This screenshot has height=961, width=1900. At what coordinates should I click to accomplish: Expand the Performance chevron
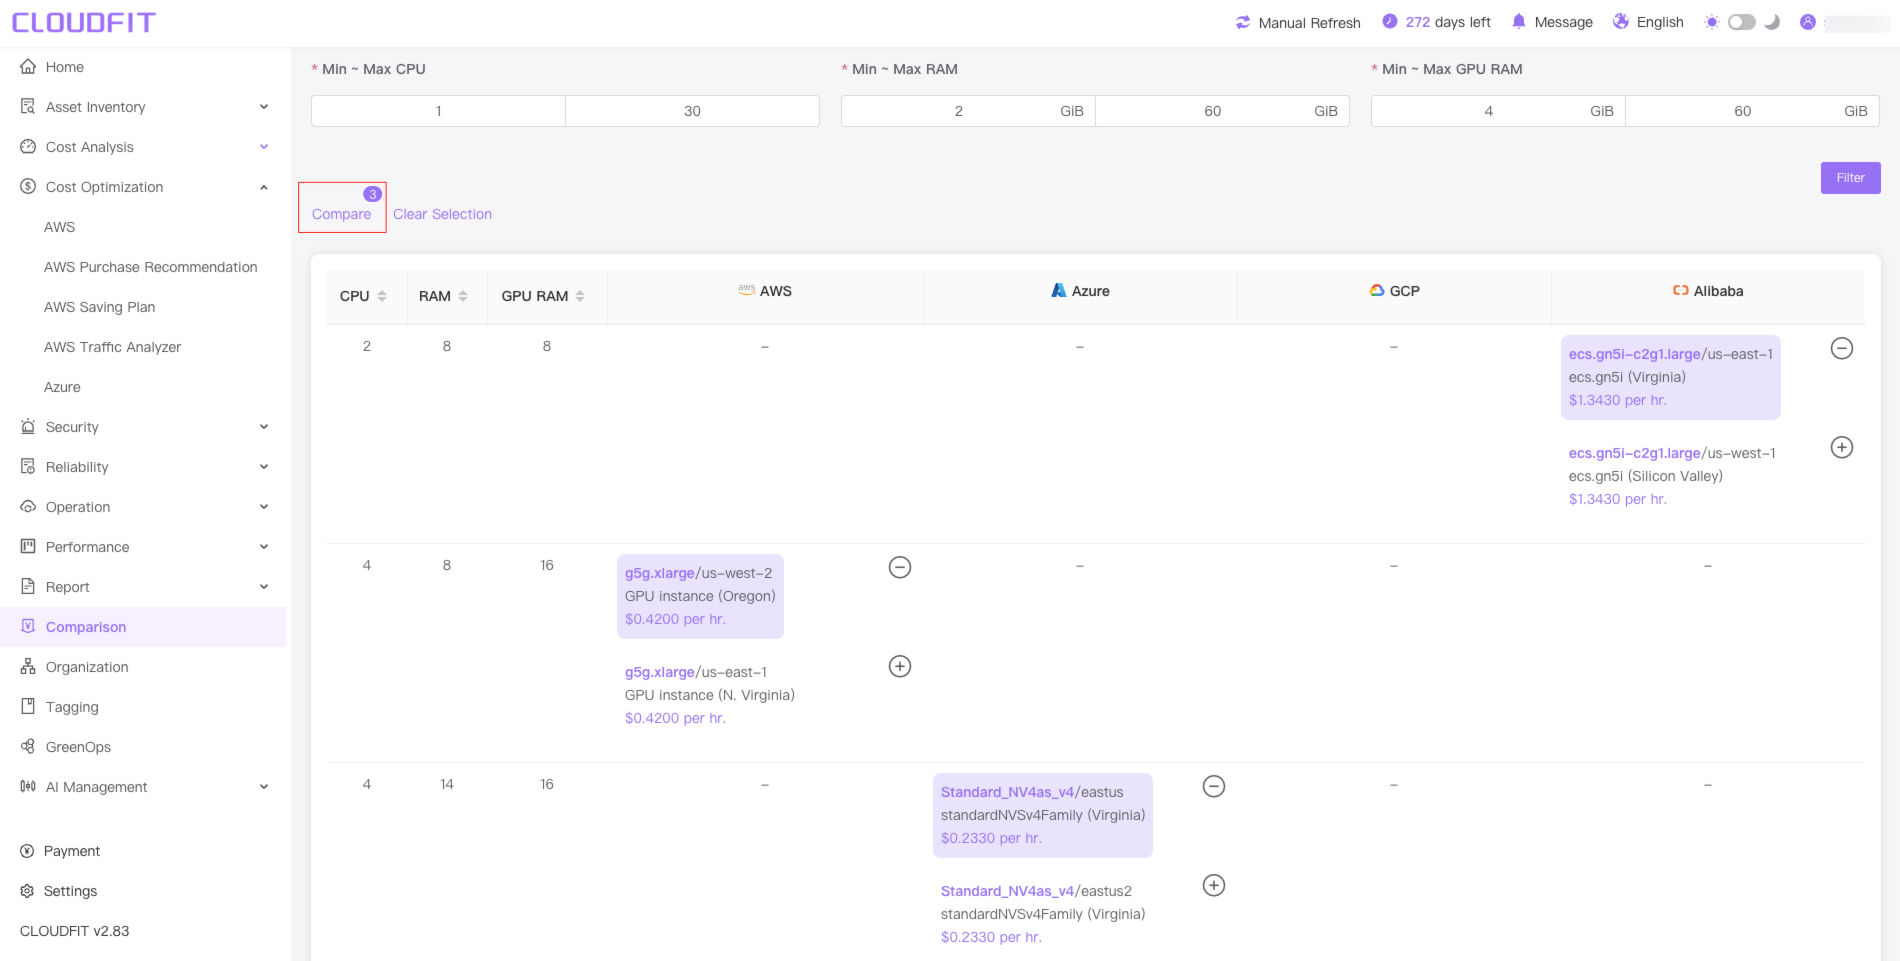click(264, 547)
